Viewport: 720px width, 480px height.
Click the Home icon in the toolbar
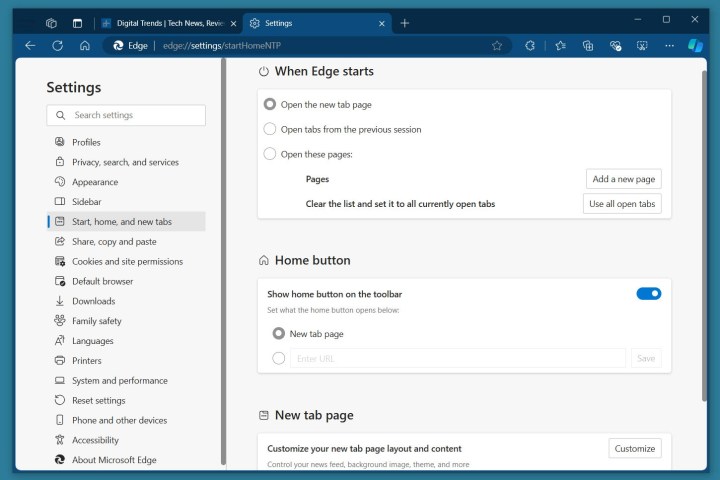(x=85, y=45)
